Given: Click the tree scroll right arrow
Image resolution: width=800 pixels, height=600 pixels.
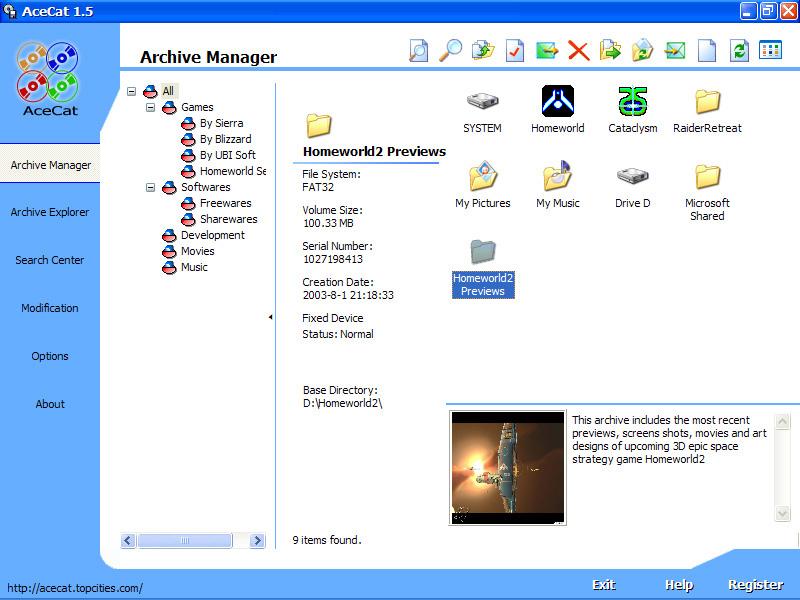Looking at the screenshot, I should click(x=258, y=540).
